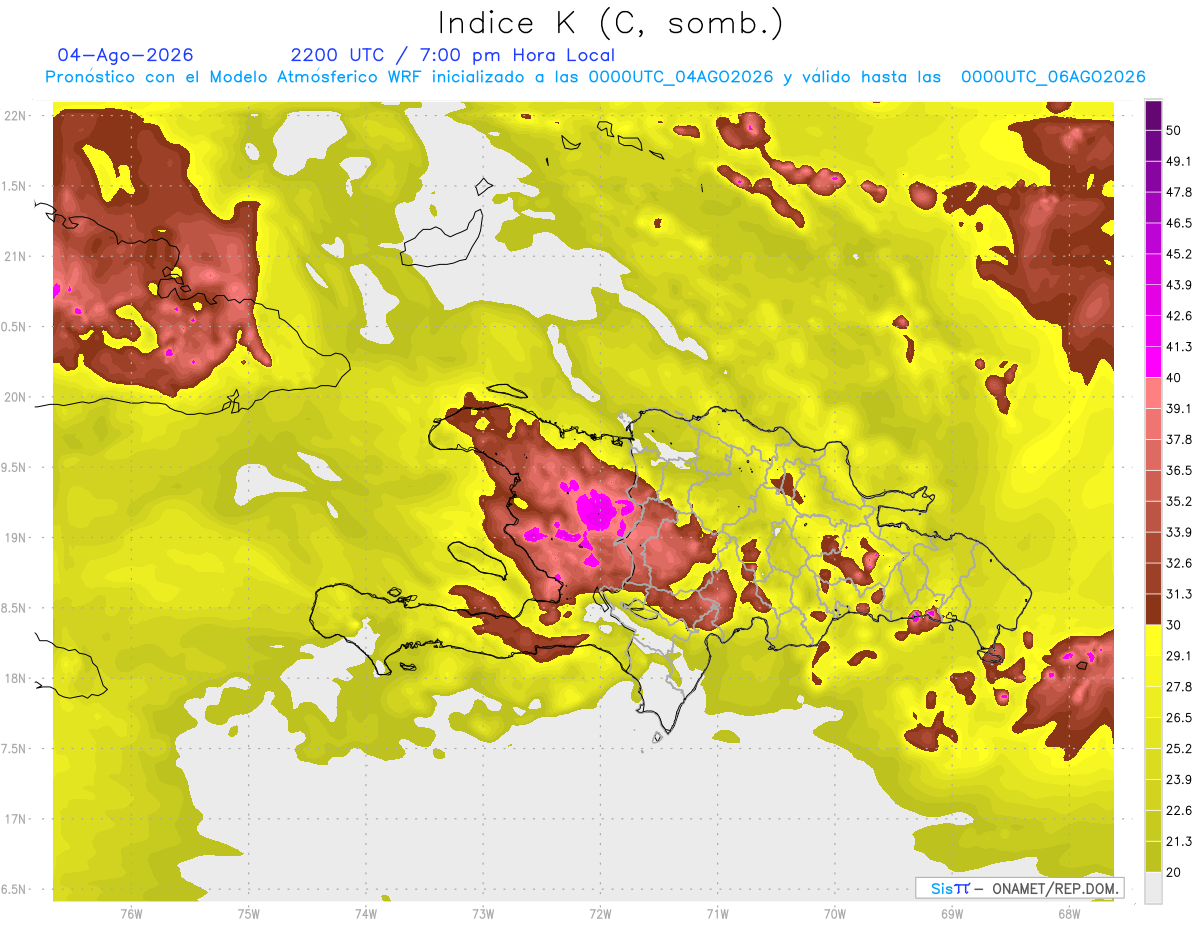Click the 'Indice K (C, somb.)' map title

[x=611, y=23]
